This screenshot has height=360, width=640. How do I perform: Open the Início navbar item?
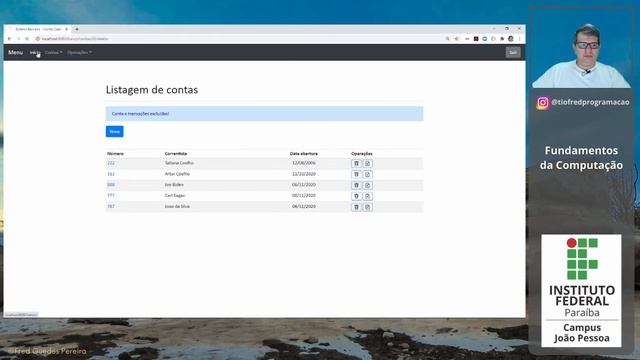[x=35, y=53]
